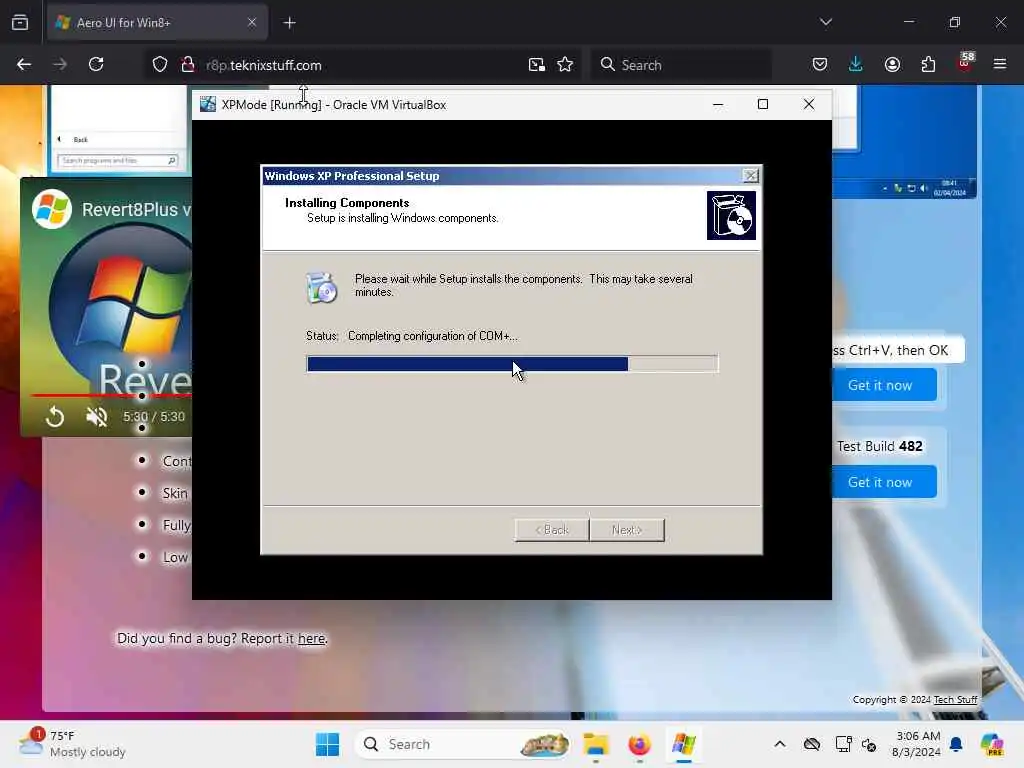This screenshot has width=1024, height=768.
Task: Close the Windows XP Professional Setup dialog
Action: [751, 176]
